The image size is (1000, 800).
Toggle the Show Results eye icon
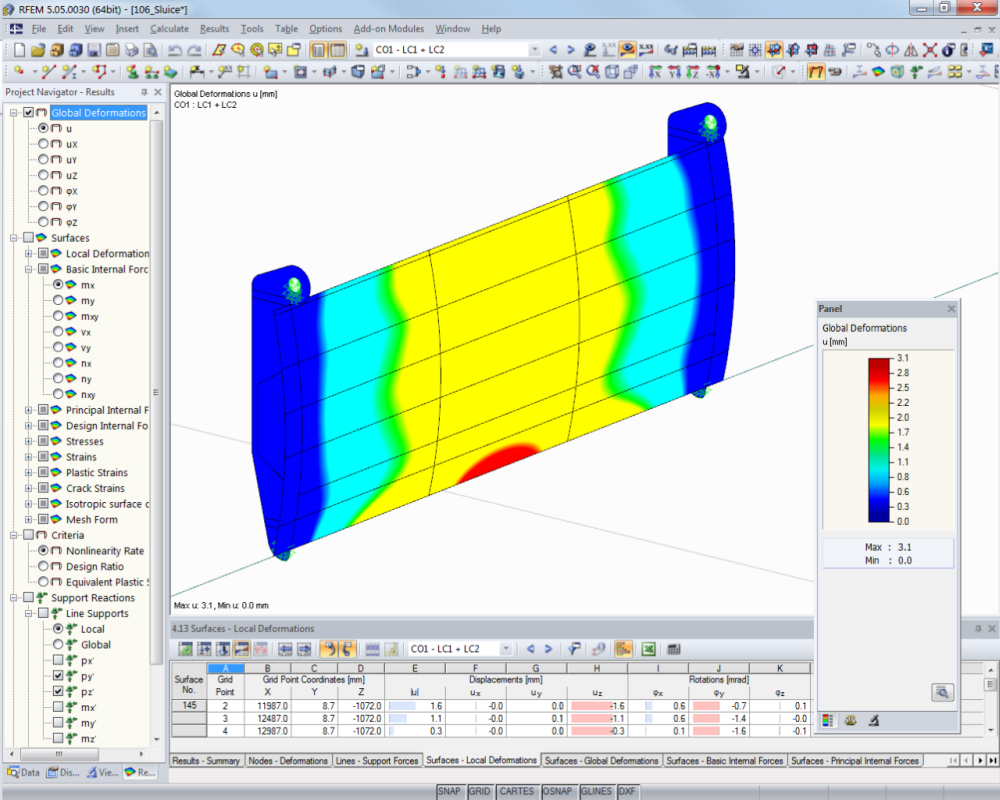click(627, 50)
